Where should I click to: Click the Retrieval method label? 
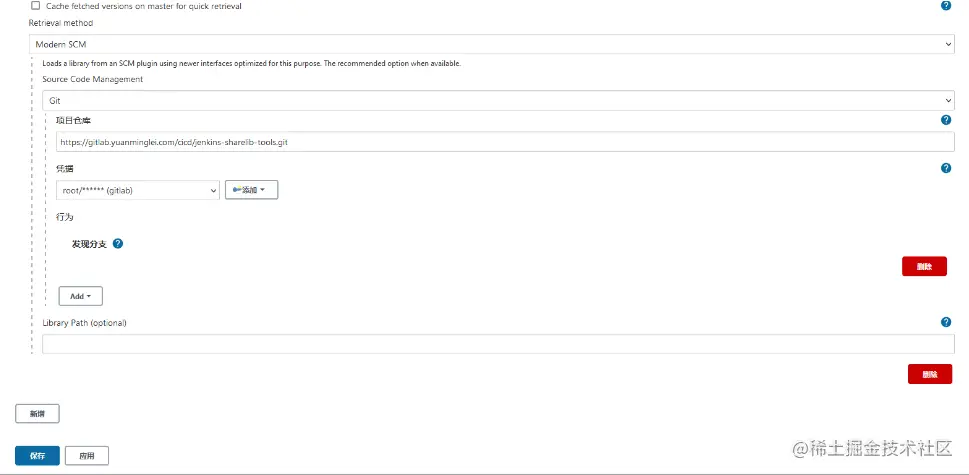tap(61, 23)
